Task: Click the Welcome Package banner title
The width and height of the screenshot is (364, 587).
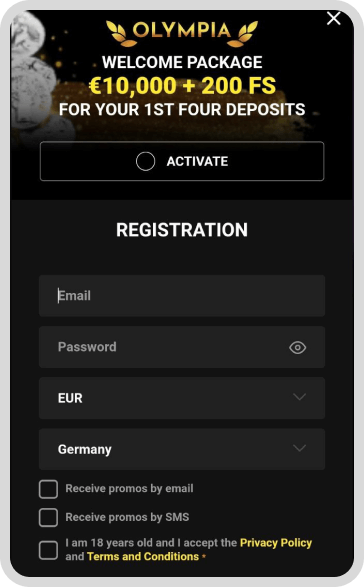Action: tap(182, 62)
